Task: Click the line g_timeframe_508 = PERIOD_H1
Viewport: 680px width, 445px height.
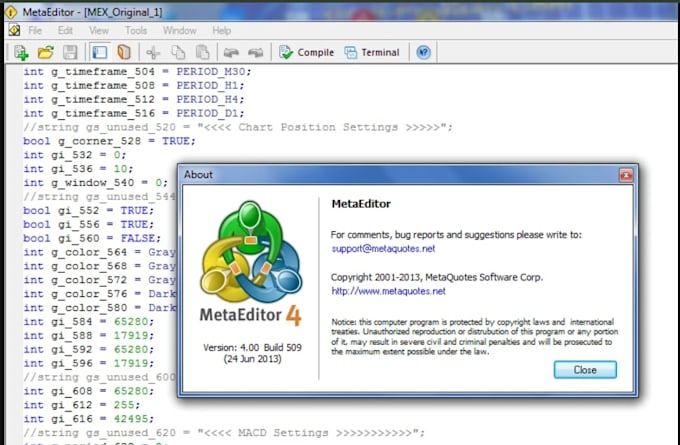Action: [134, 85]
